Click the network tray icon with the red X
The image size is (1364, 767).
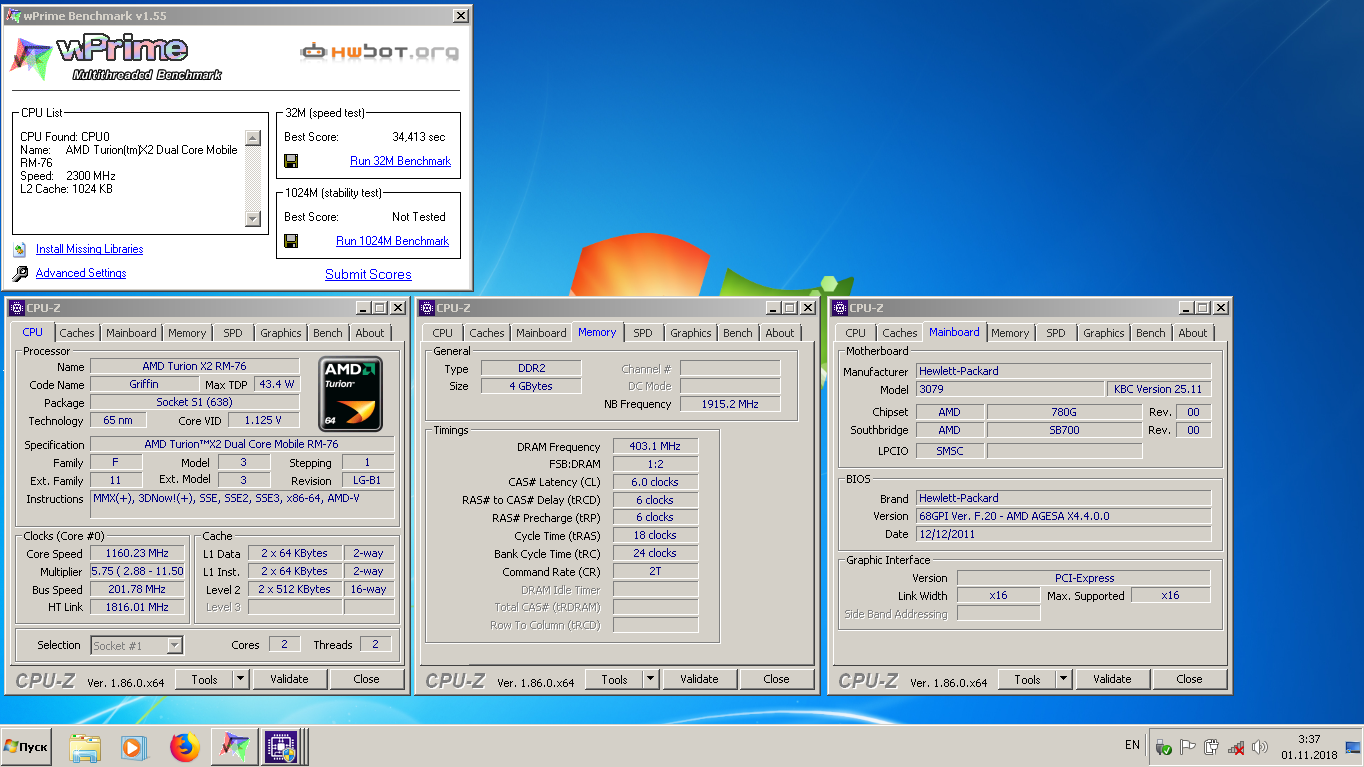[1236, 747]
